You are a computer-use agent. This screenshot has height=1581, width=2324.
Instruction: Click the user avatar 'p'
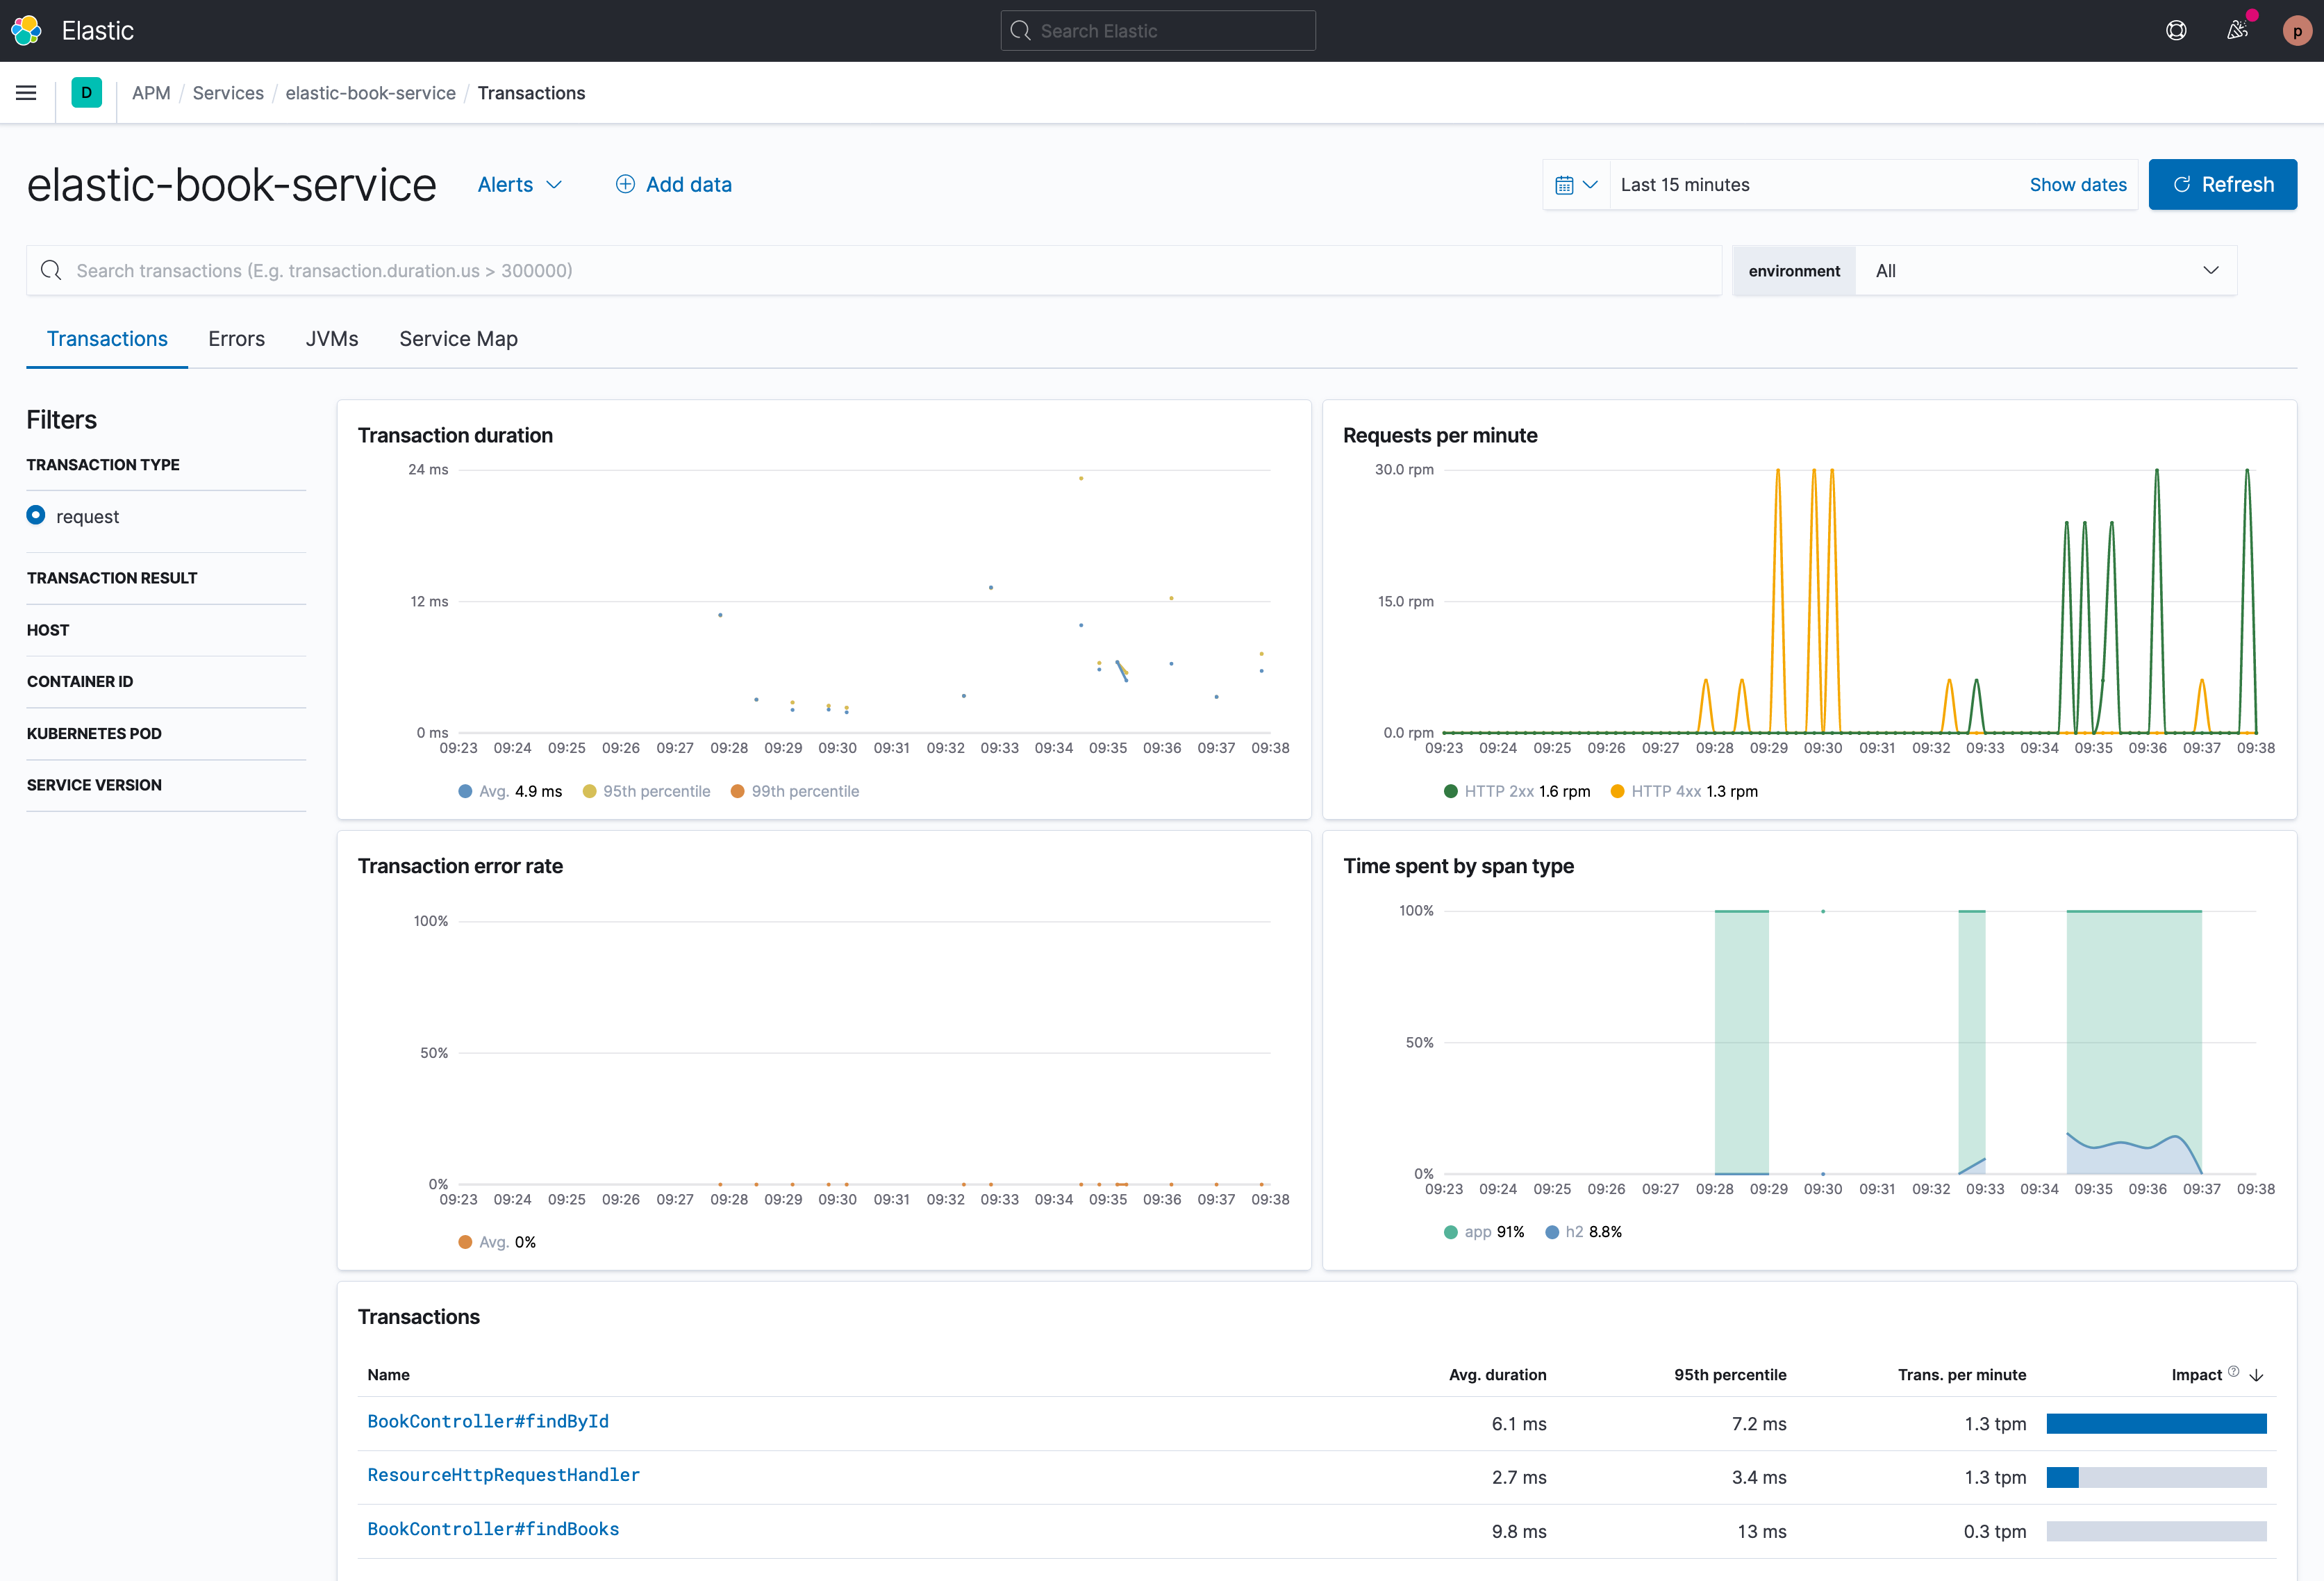(x=2296, y=31)
